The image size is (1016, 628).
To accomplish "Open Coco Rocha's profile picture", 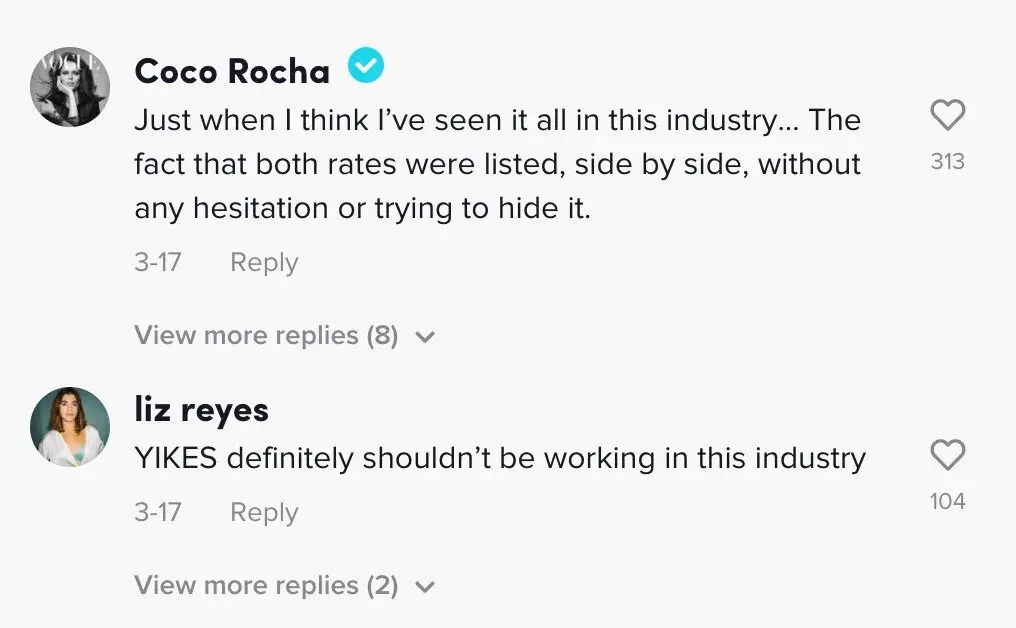I will (70, 86).
